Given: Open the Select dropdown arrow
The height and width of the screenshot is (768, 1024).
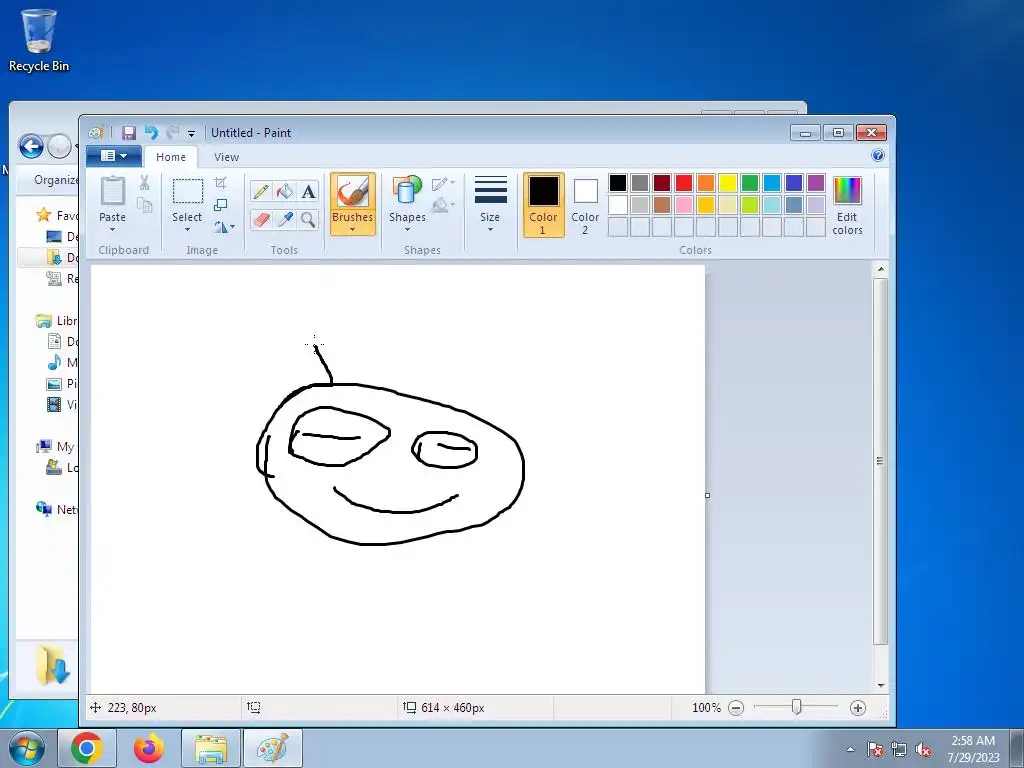Looking at the screenshot, I should [x=187, y=230].
